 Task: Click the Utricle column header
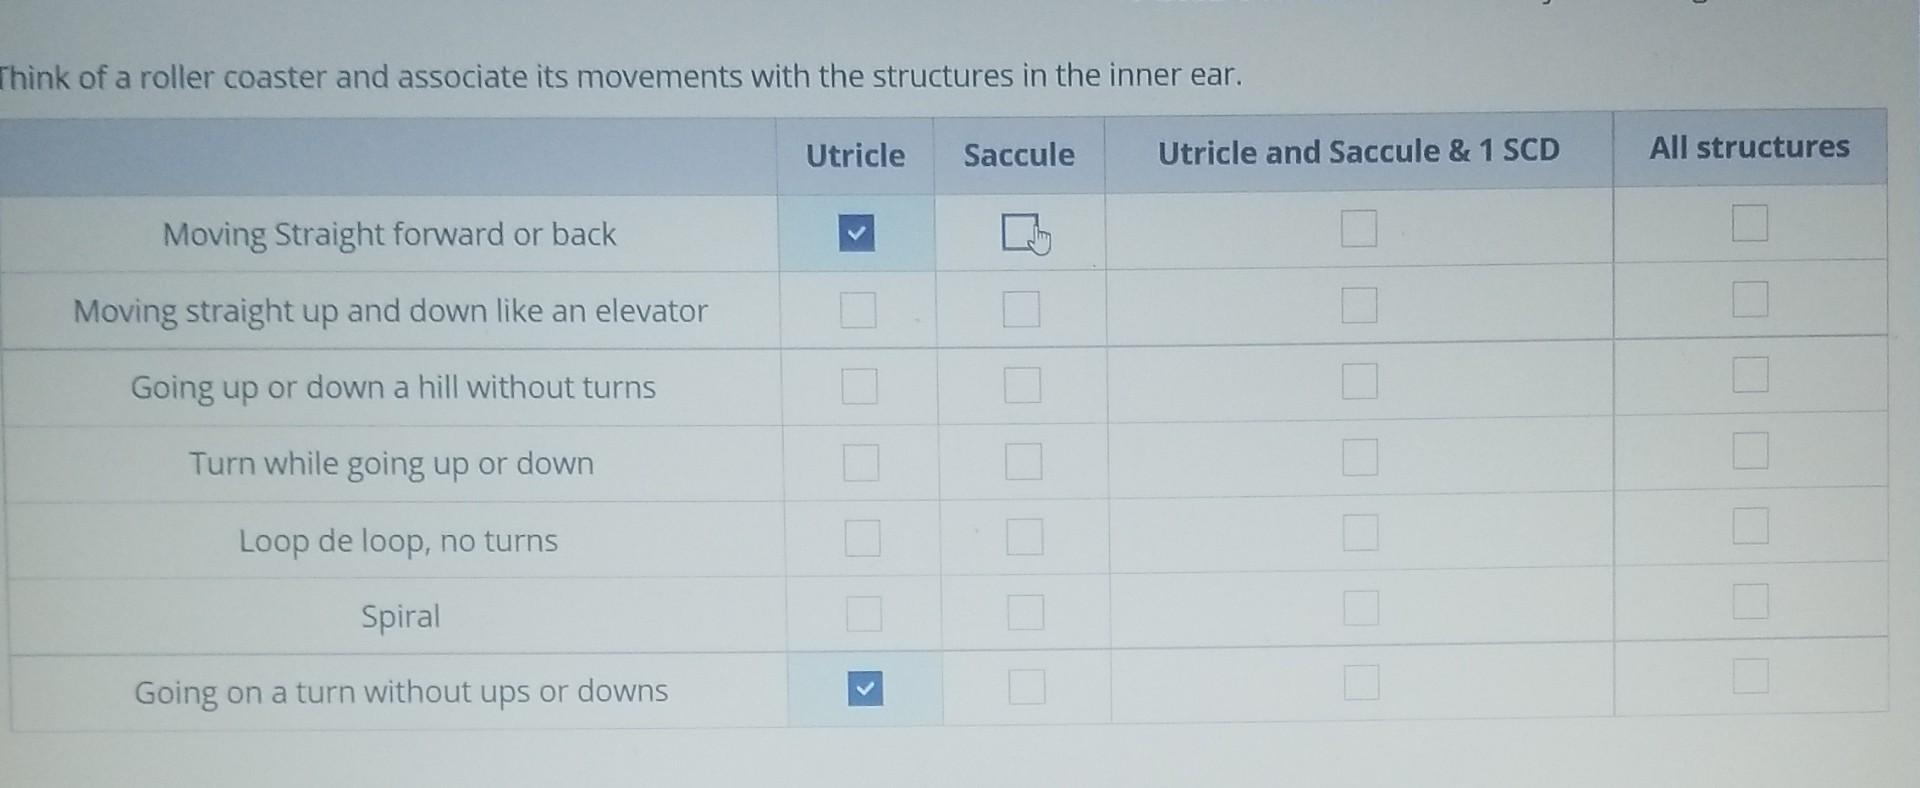[x=856, y=156]
